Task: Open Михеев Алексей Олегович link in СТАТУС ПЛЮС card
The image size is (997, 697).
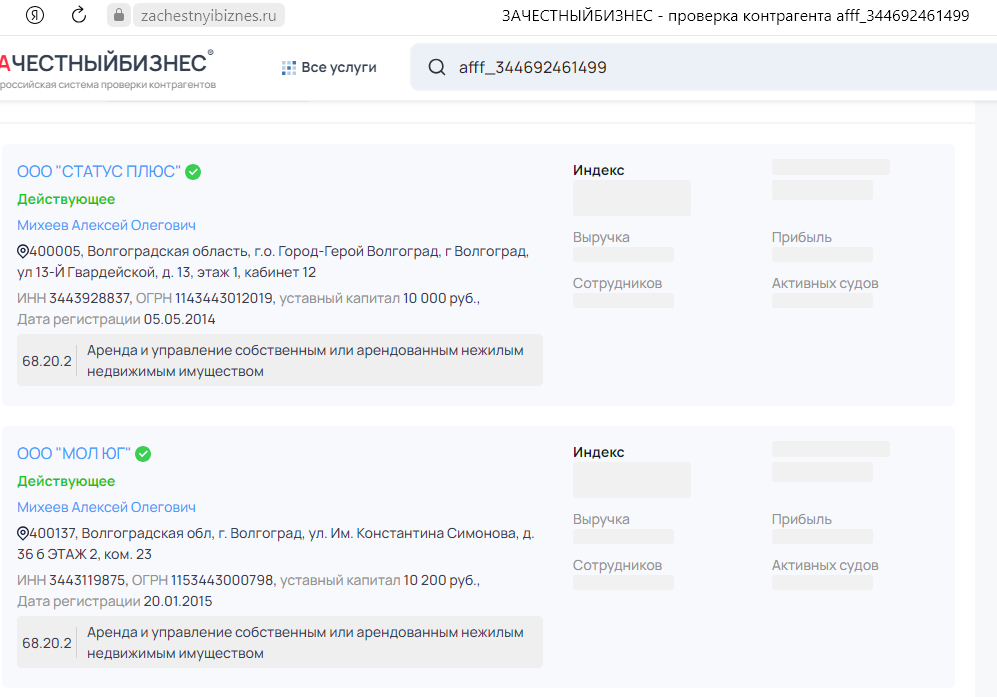Action: [x=106, y=225]
